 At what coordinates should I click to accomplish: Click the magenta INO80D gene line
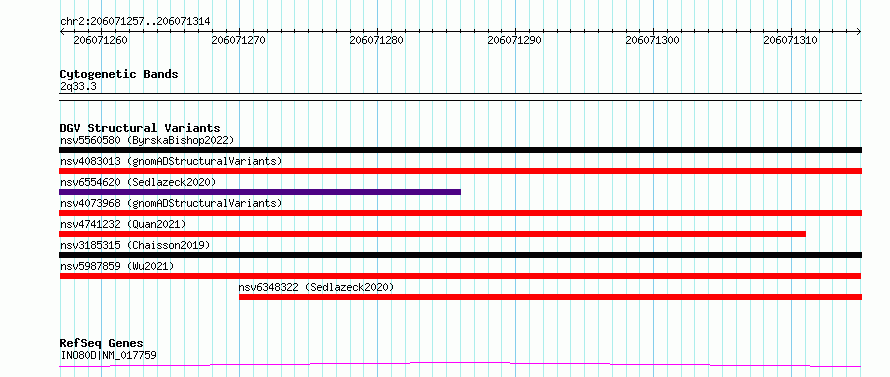pyautogui.click(x=460, y=365)
